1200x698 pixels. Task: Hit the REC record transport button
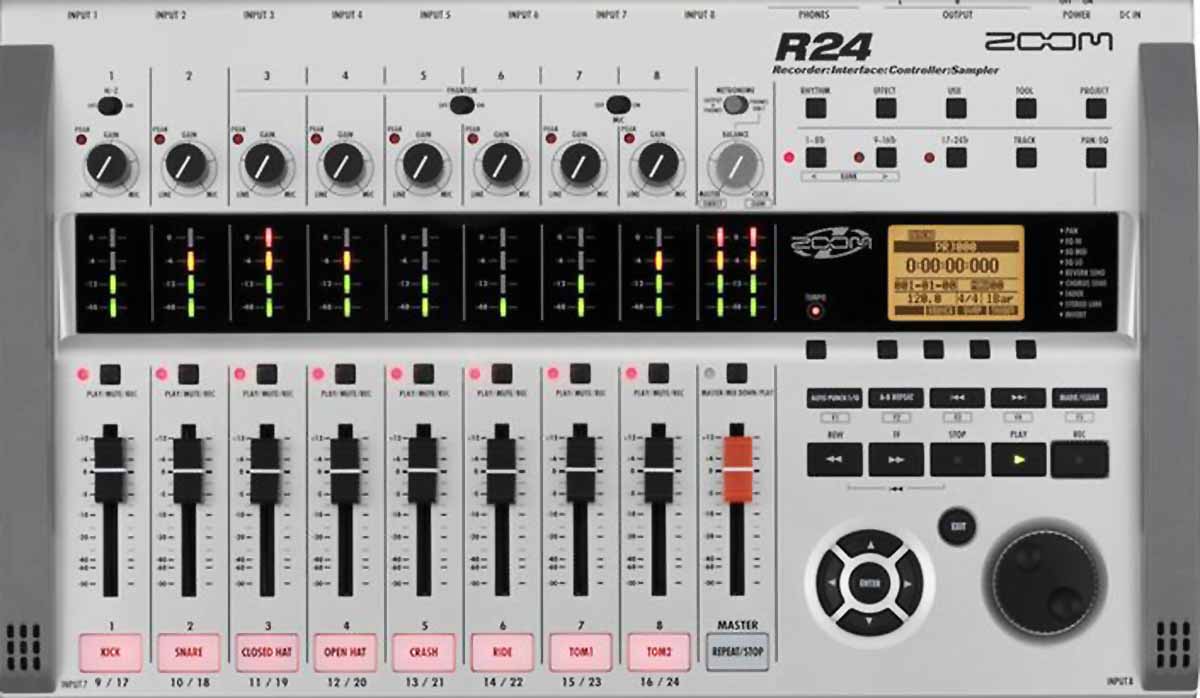click(x=1080, y=460)
